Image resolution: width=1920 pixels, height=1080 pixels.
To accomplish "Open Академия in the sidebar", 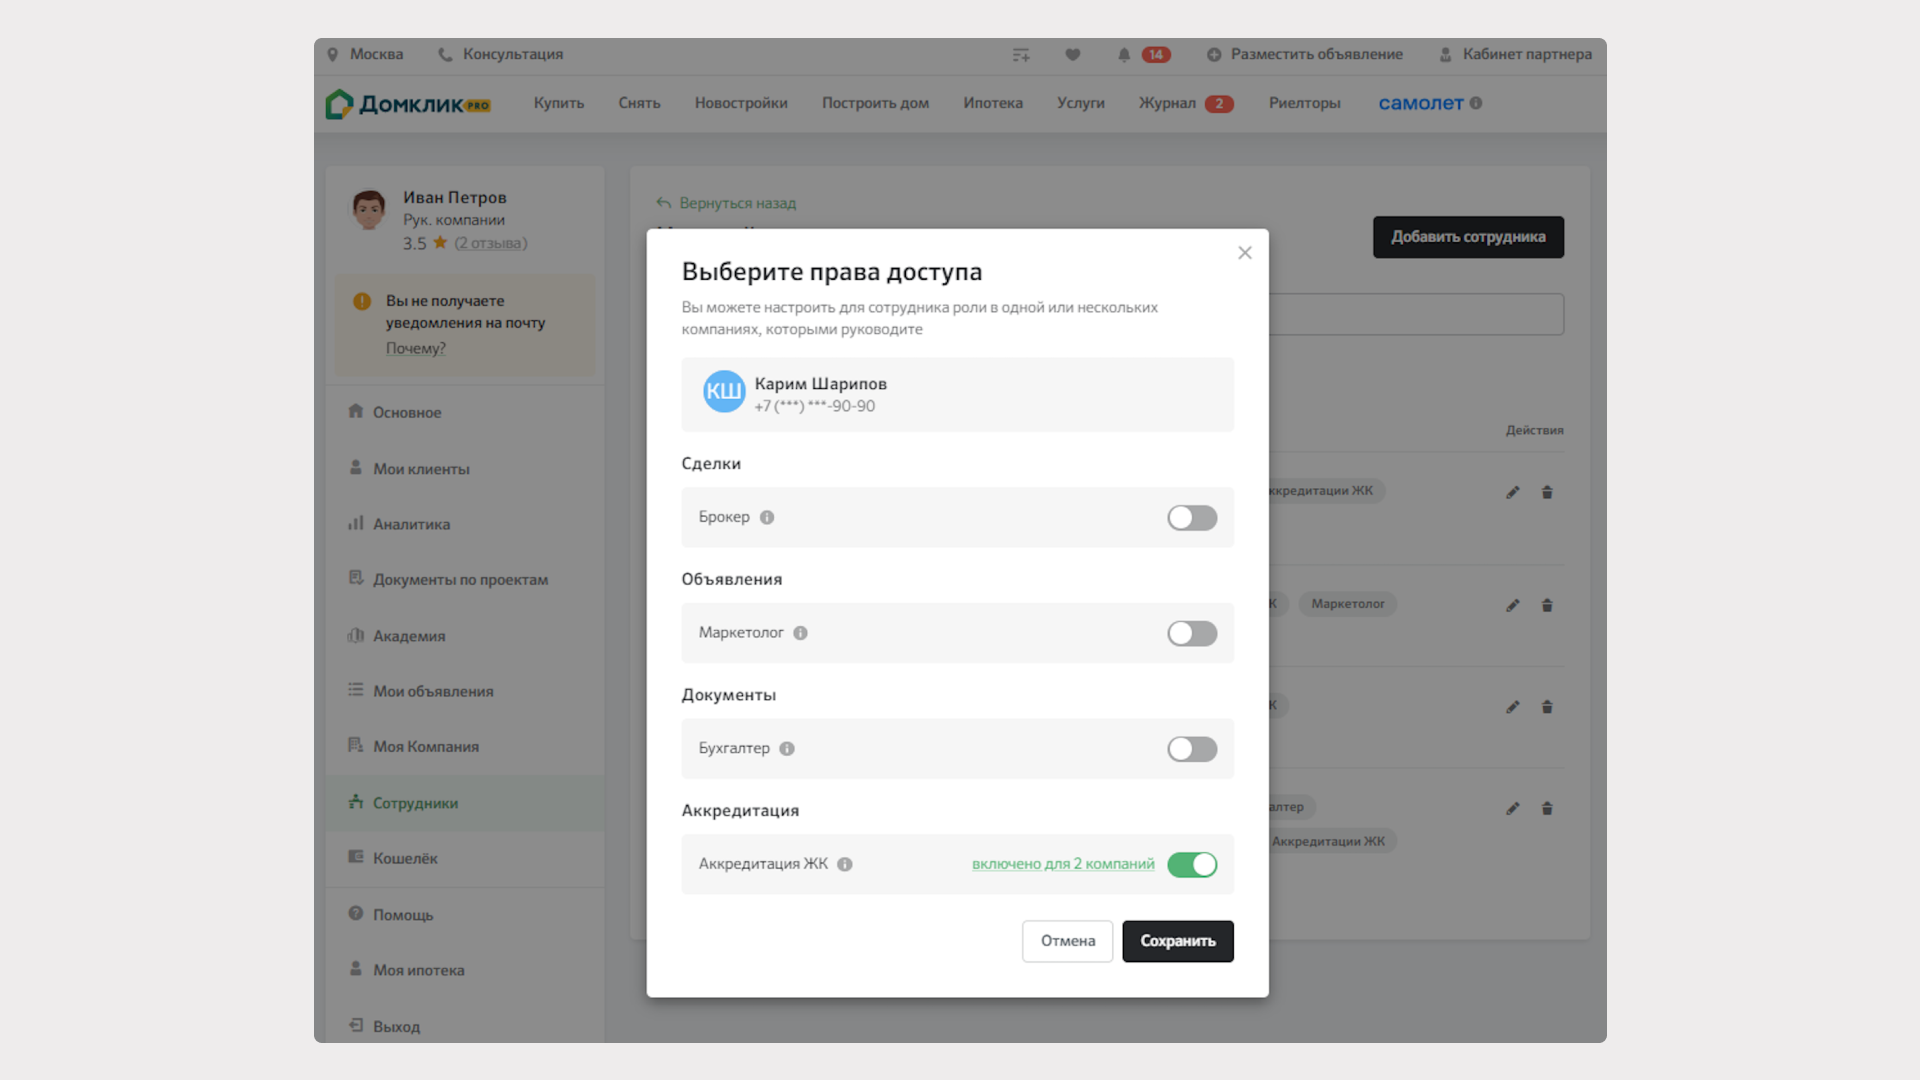I will tap(465, 636).
